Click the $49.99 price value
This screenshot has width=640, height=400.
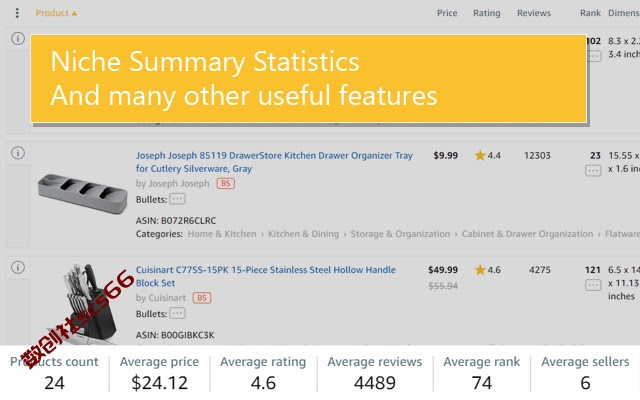pos(443,270)
